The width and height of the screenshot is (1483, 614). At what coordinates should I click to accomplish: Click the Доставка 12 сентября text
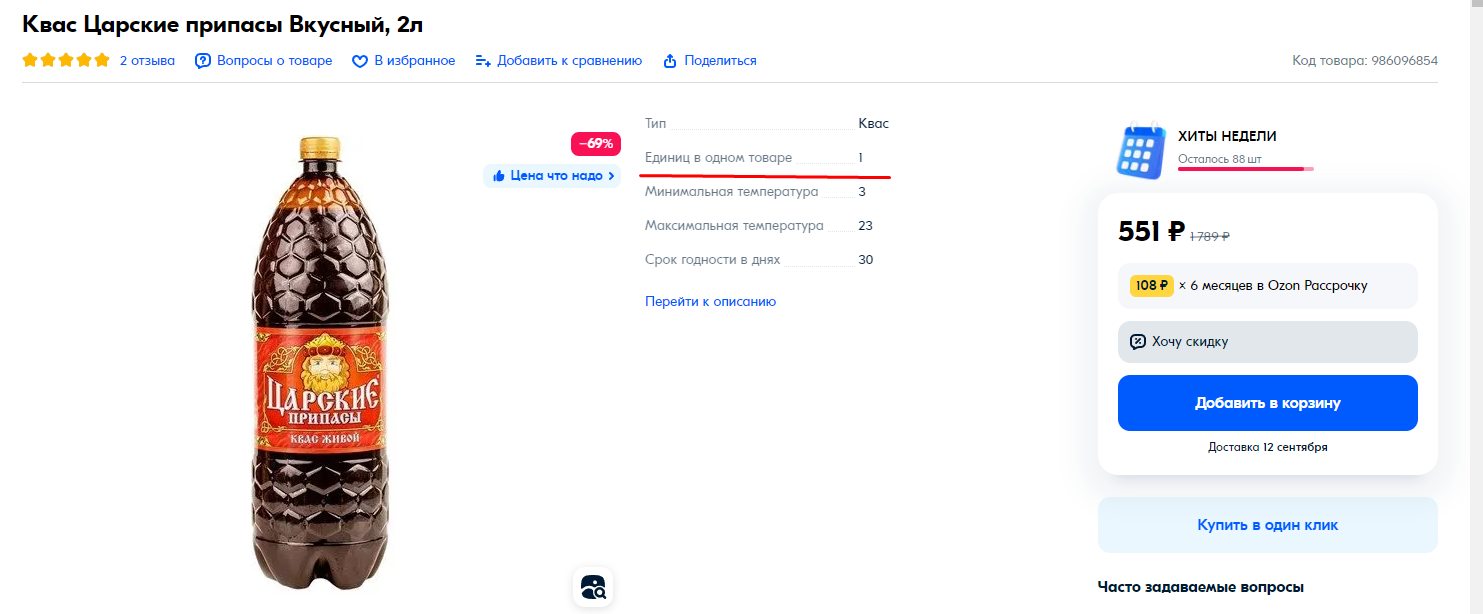(1268, 447)
